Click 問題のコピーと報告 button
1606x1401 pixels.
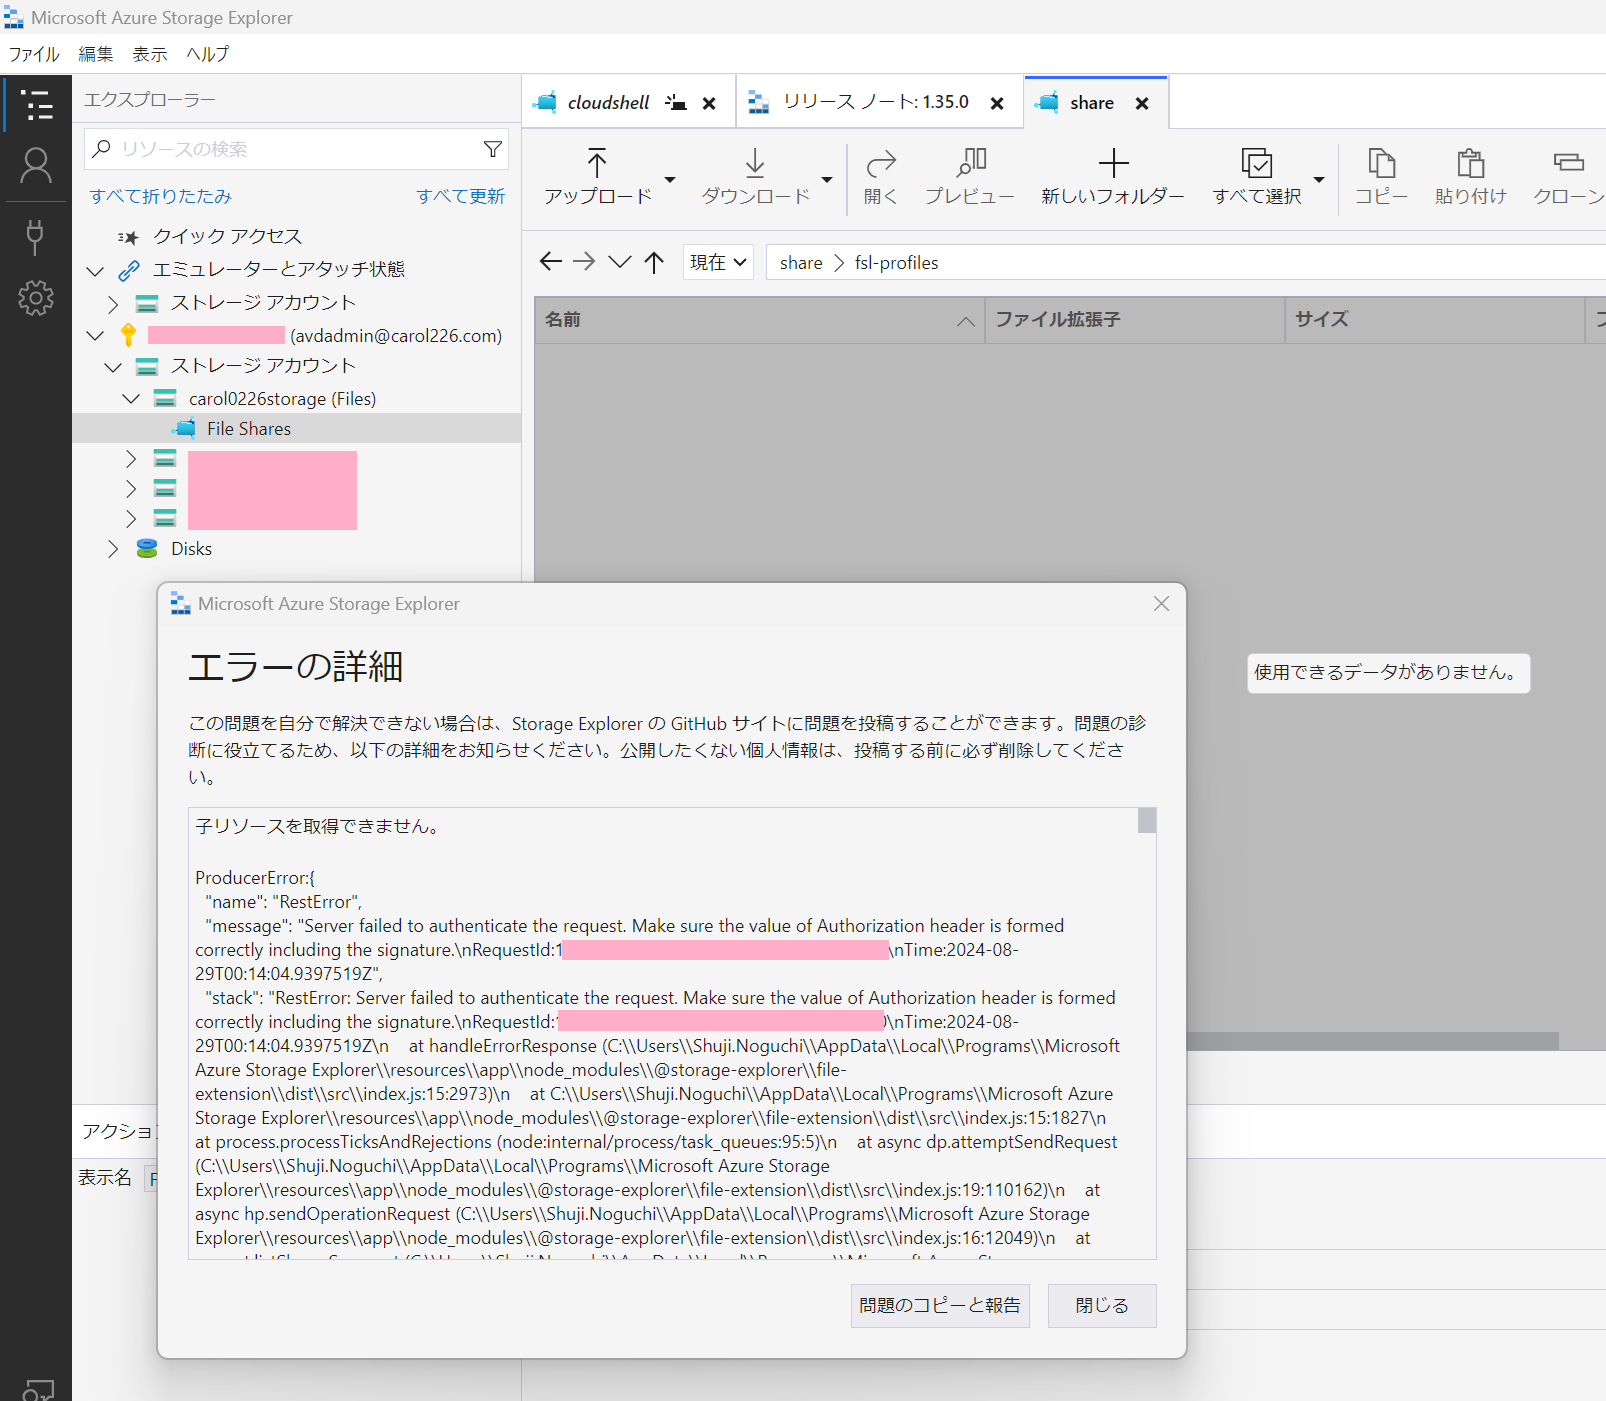(940, 1306)
